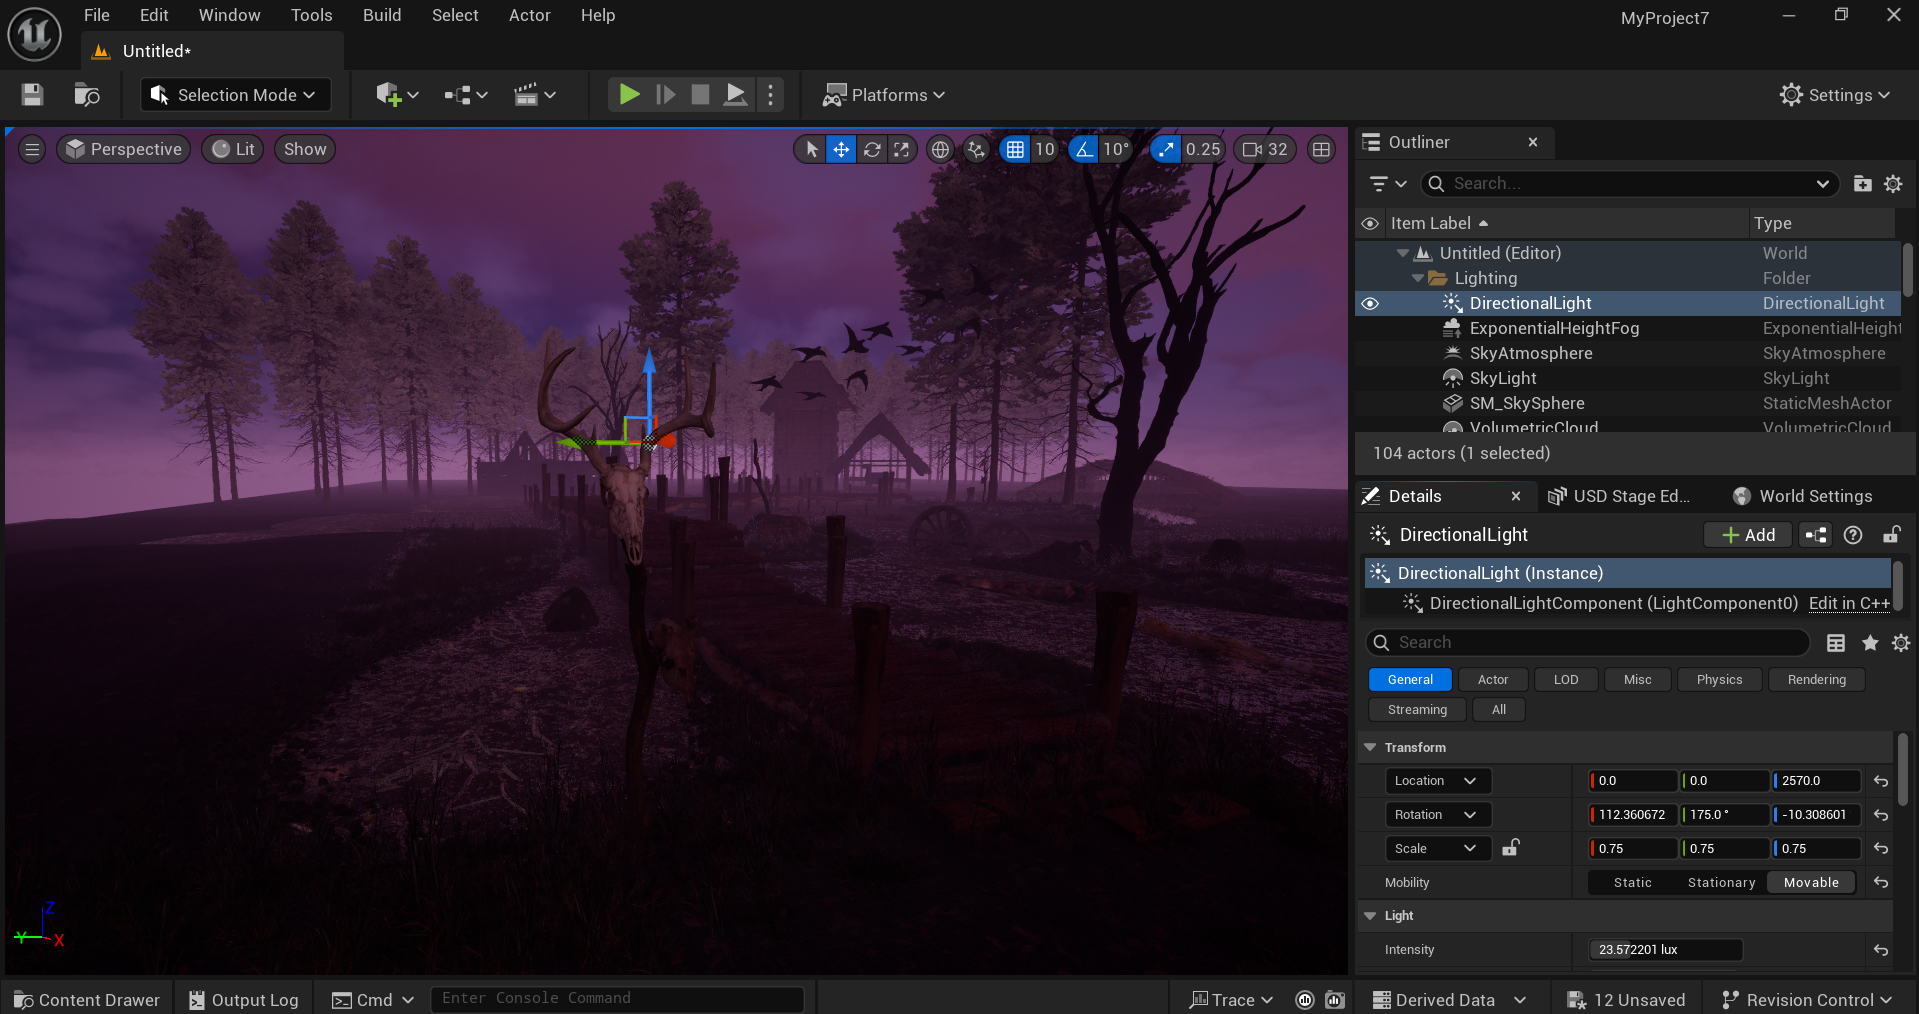Screen dimensions: 1919x1014
Task: Toggle world/local coordinate system globe
Action: pyautogui.click(x=940, y=149)
